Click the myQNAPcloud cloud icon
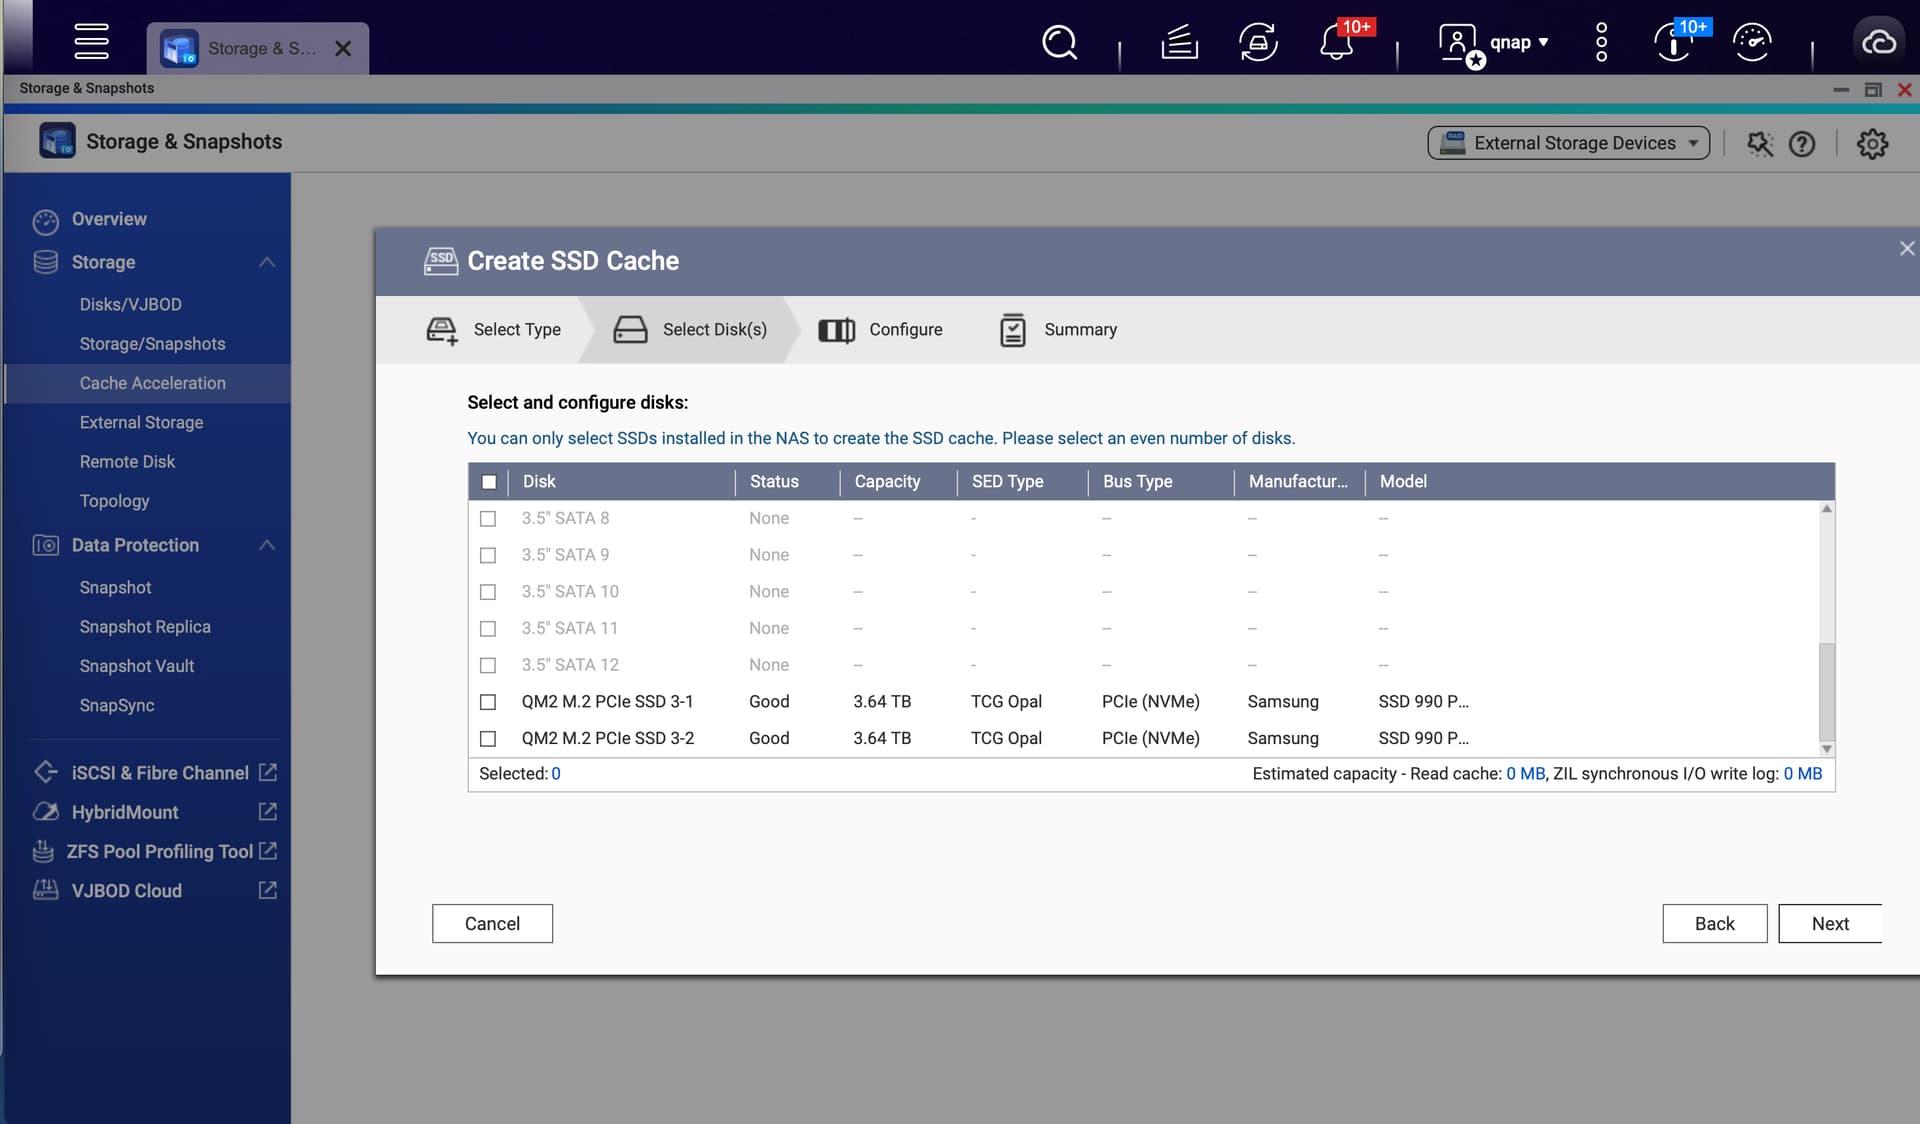The image size is (1920, 1124). (x=1879, y=43)
